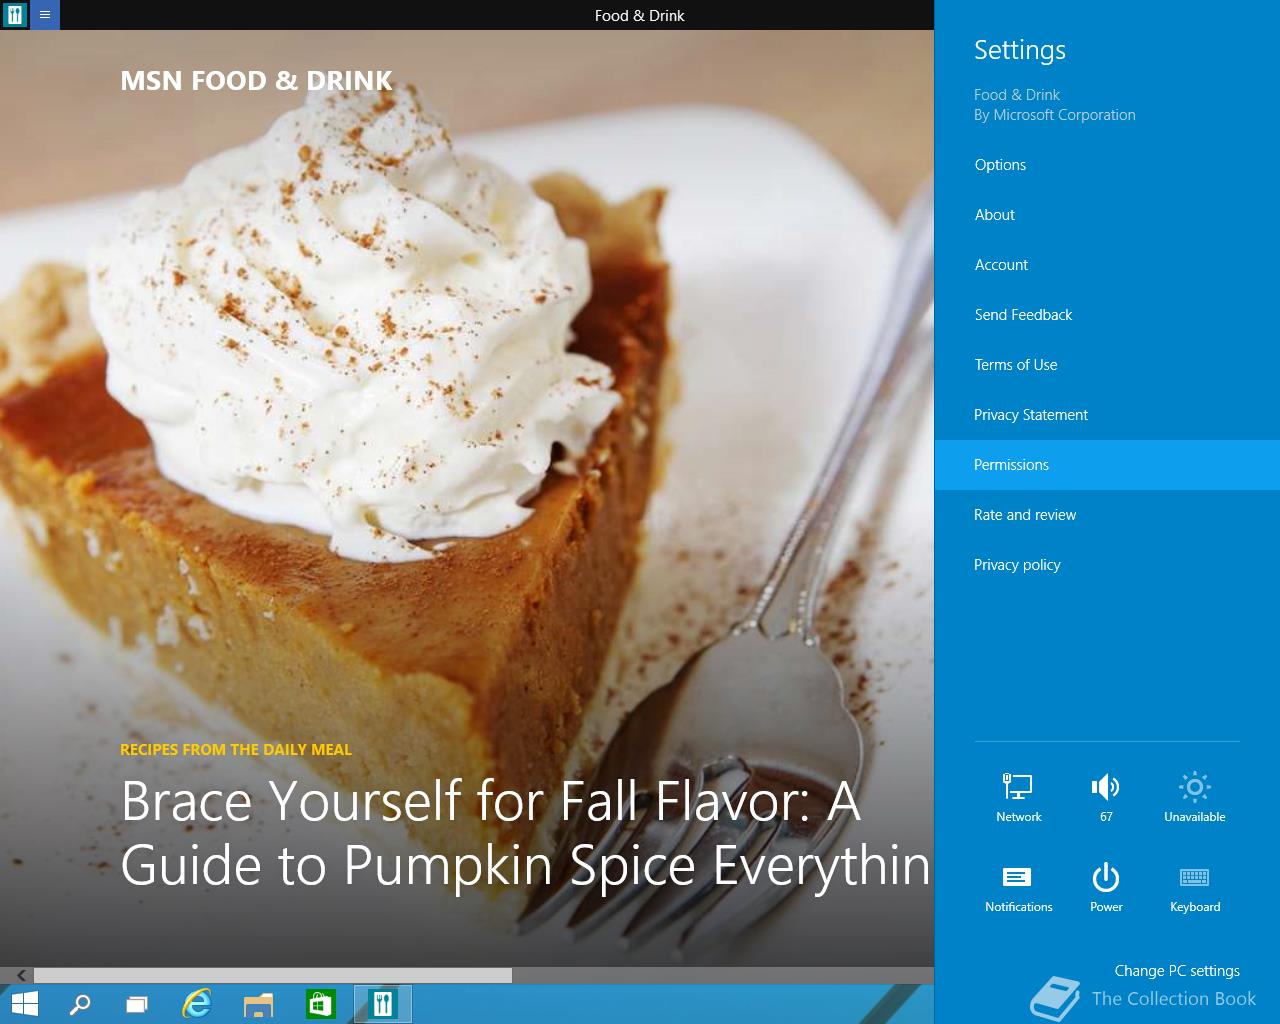This screenshot has width=1280, height=1024.
Task: Open File Explorer from the taskbar
Action: tap(258, 1004)
